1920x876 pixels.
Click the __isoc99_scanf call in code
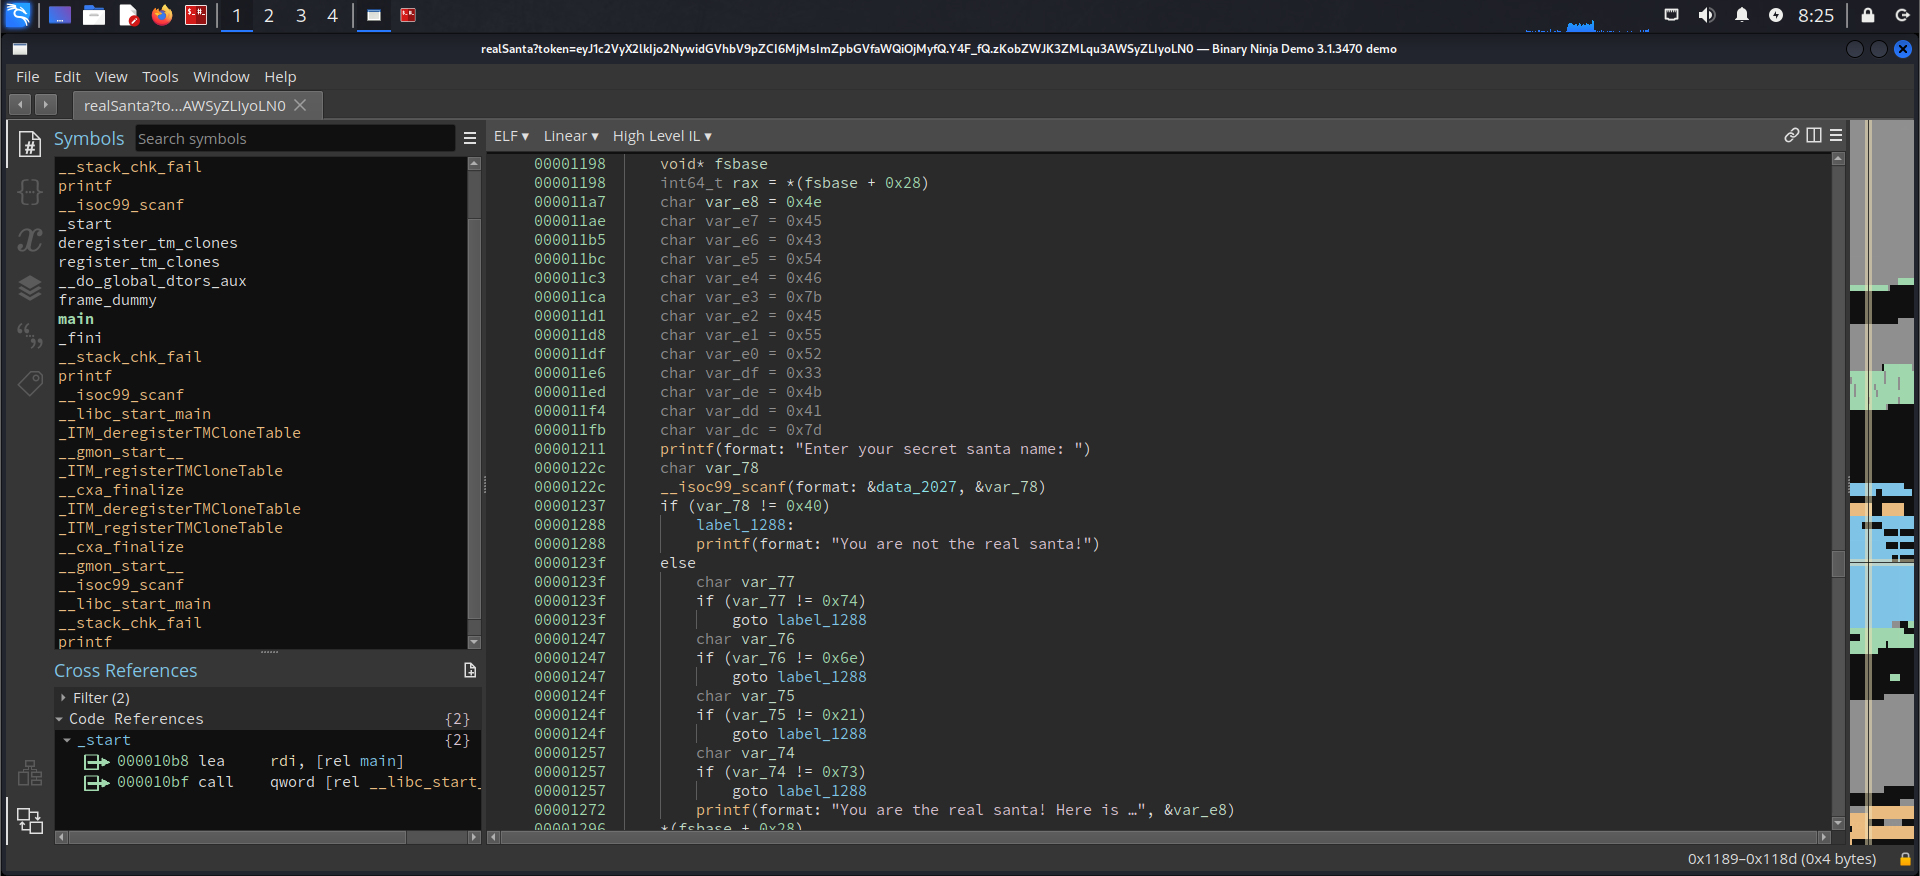pos(722,487)
